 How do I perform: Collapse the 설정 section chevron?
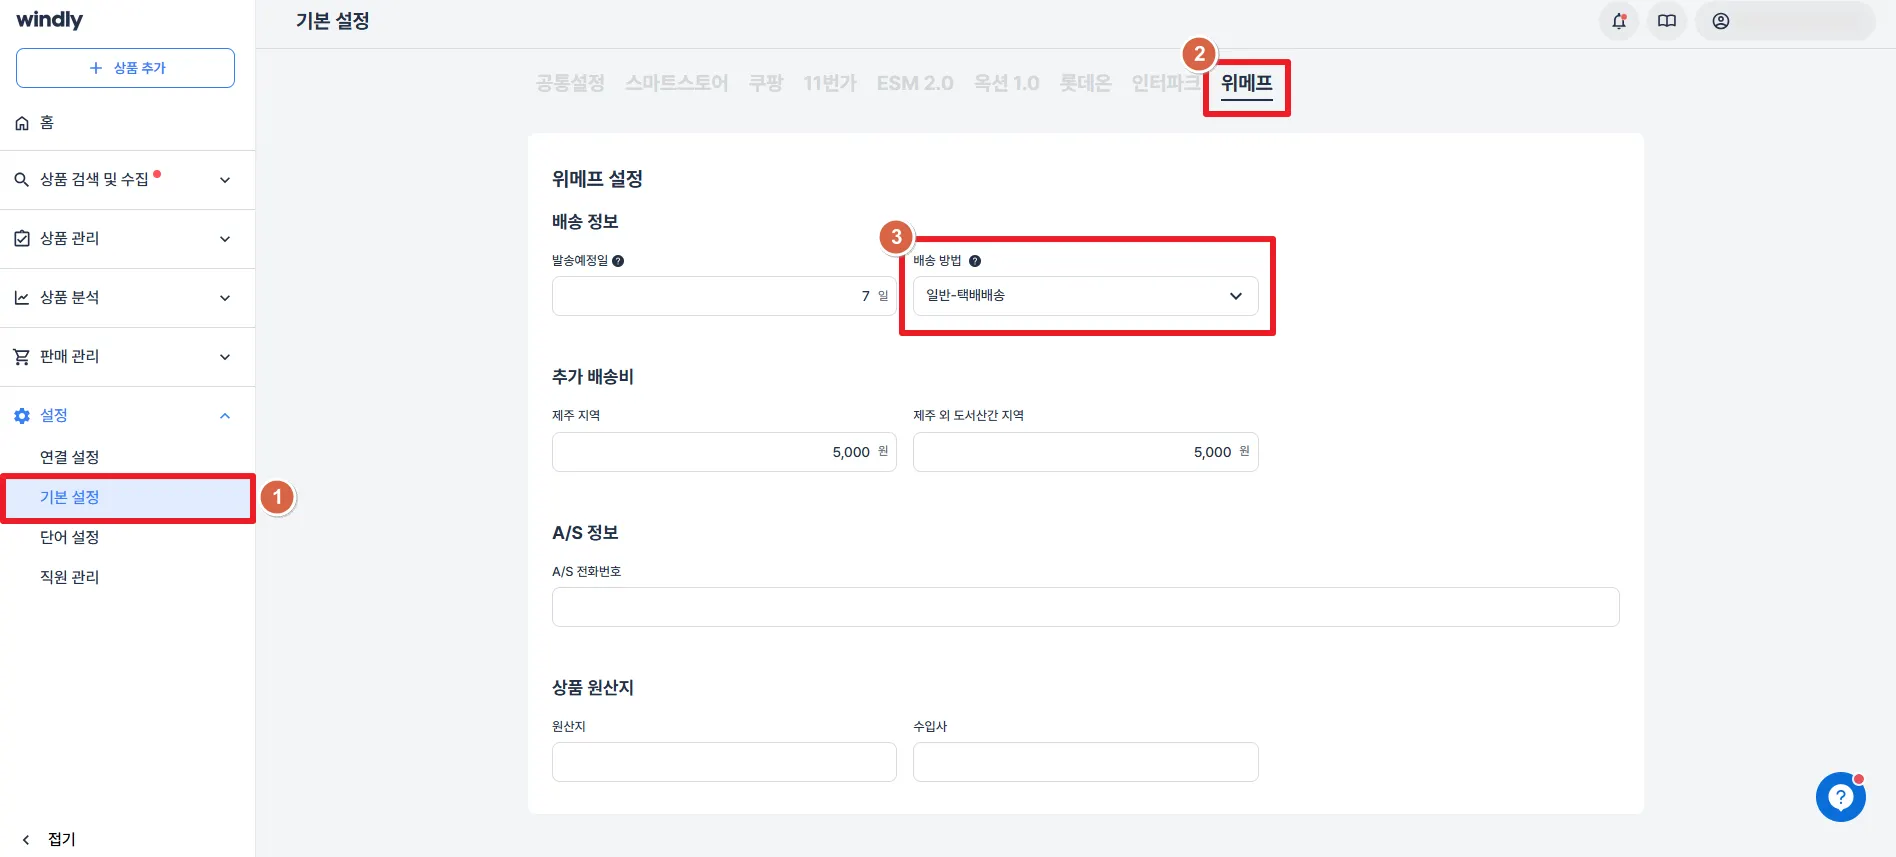[225, 416]
